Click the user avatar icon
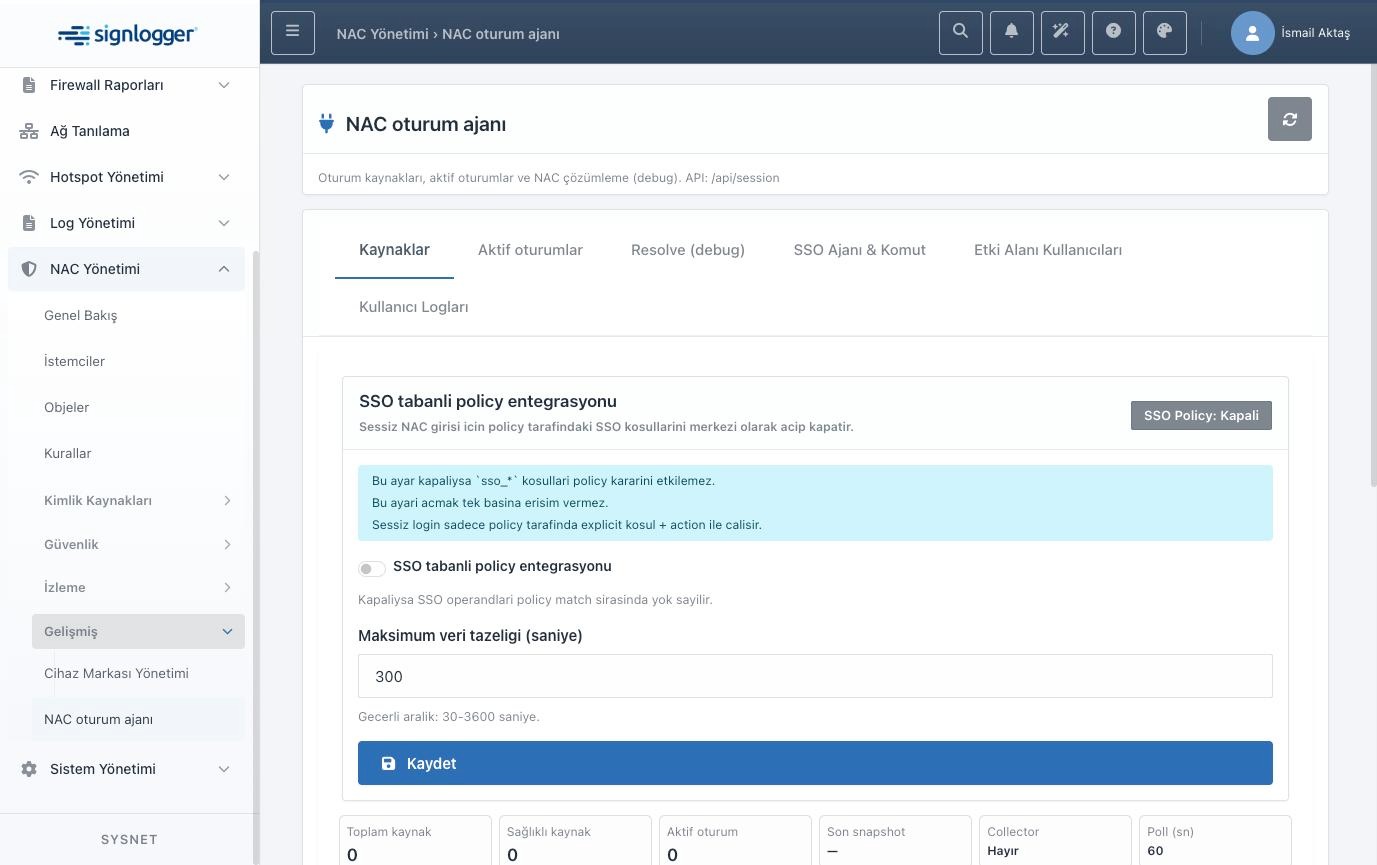1377x865 pixels. click(1252, 33)
